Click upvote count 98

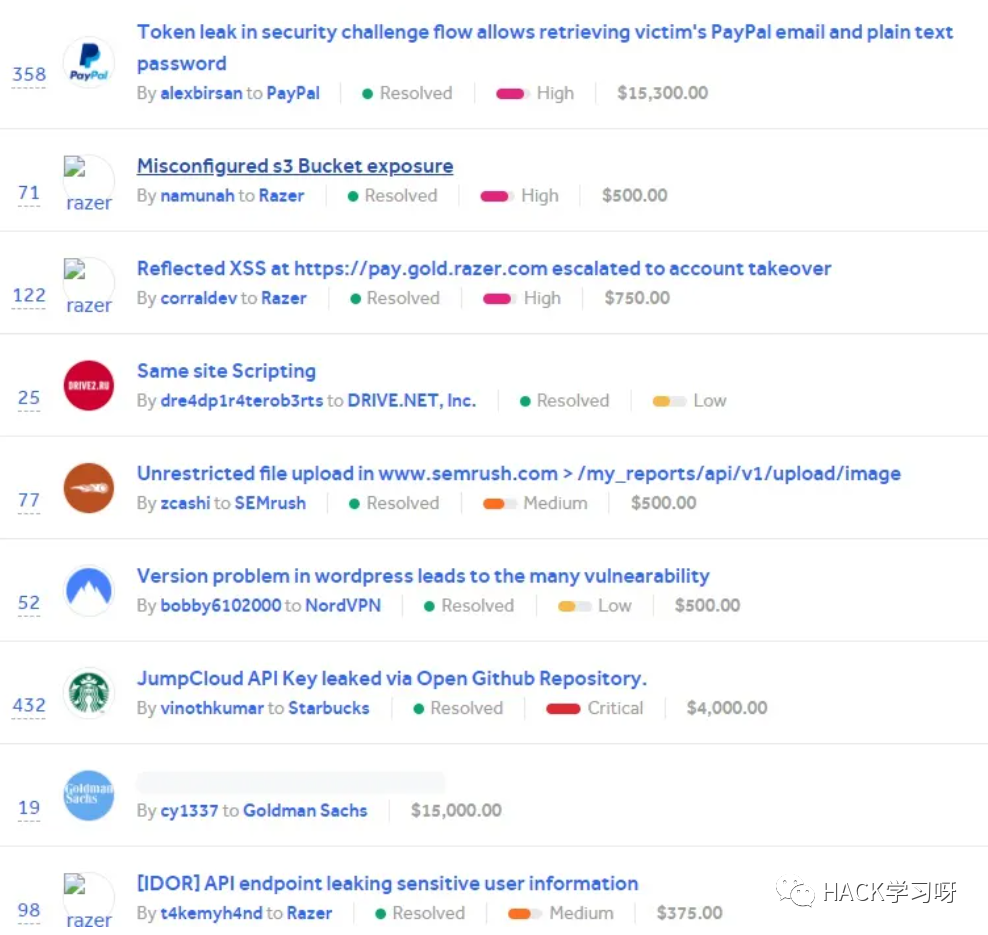click(29, 910)
